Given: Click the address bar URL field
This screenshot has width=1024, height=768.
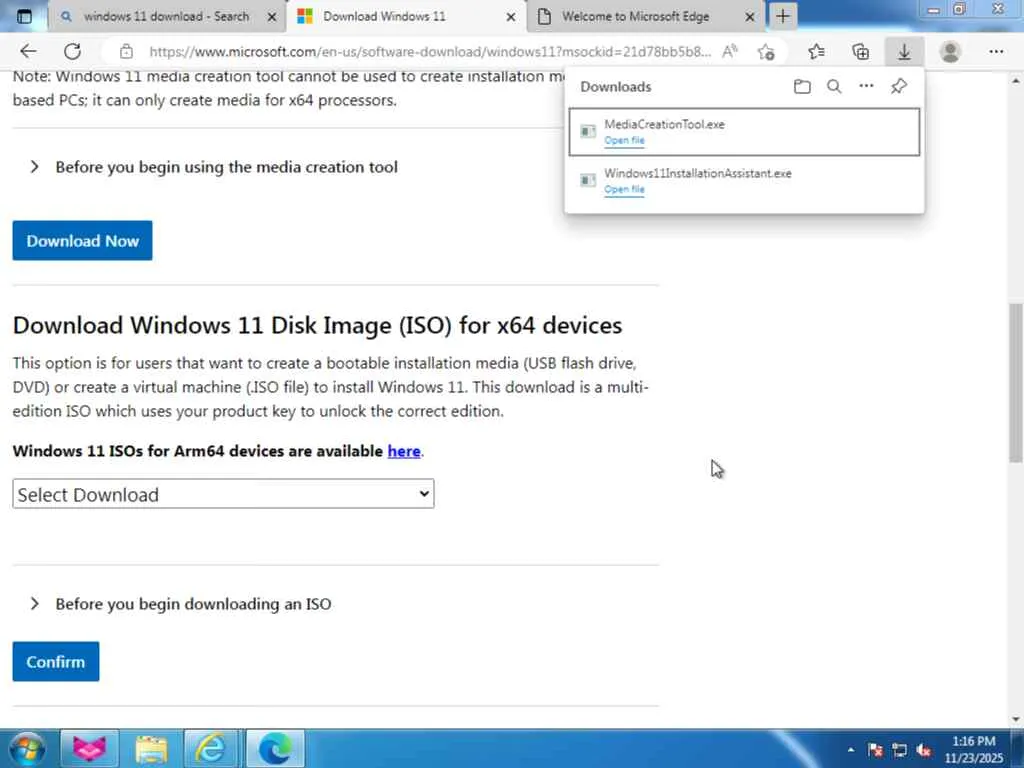Looking at the screenshot, I should [x=430, y=52].
